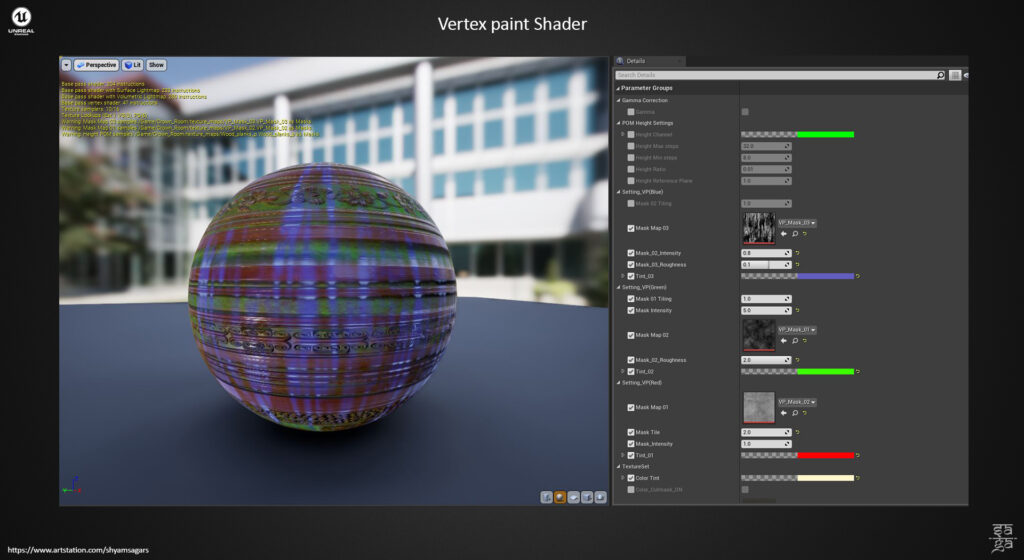Open the VP_Mask_03 texture dropdown
The height and width of the screenshot is (560, 1024).
coord(797,223)
